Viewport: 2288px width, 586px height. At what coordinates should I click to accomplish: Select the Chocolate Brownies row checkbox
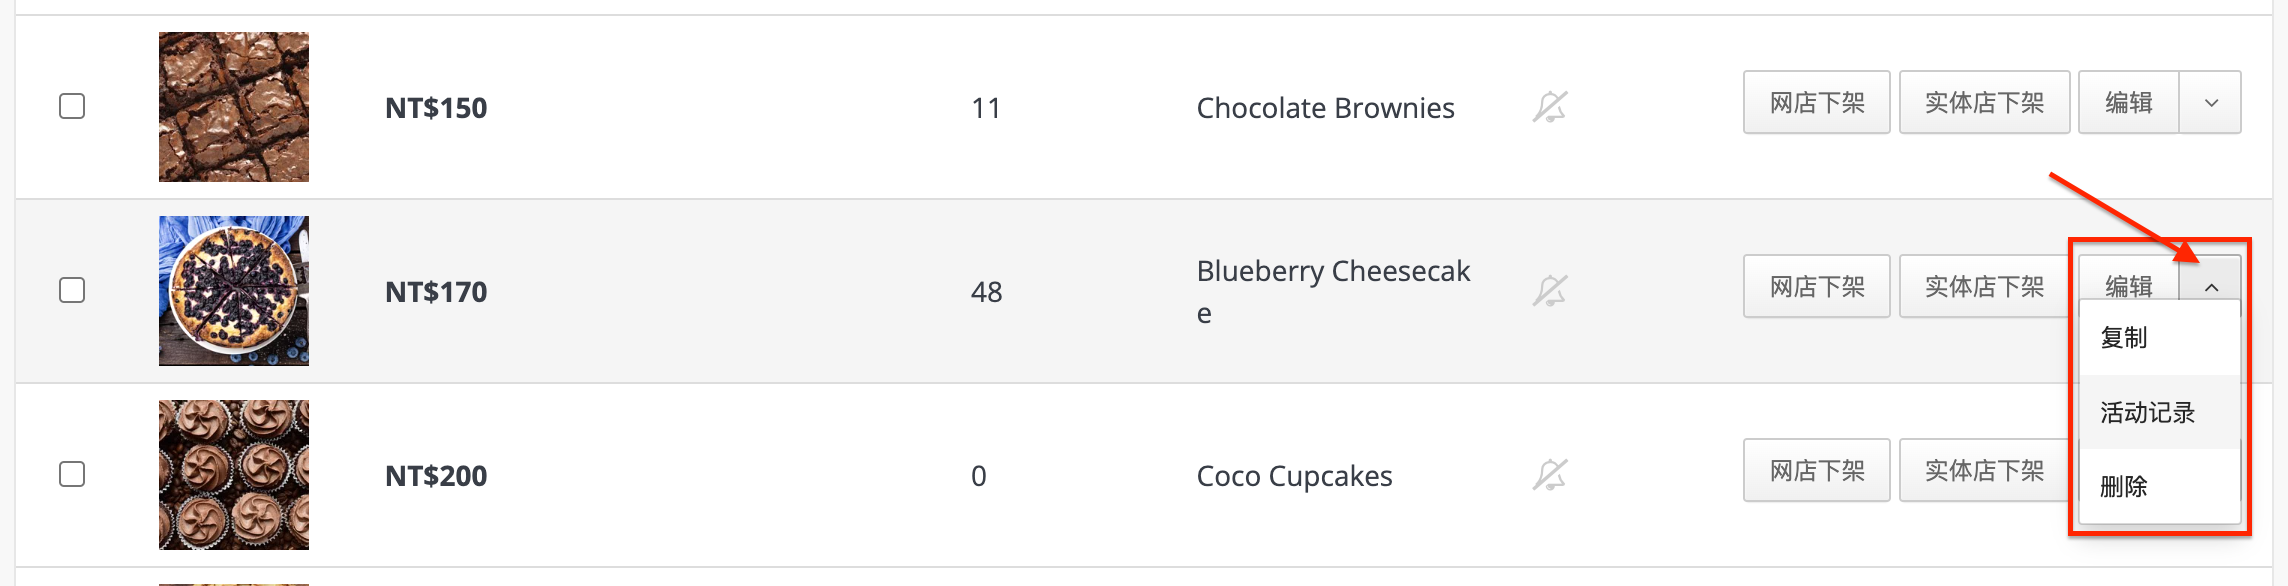point(72,106)
